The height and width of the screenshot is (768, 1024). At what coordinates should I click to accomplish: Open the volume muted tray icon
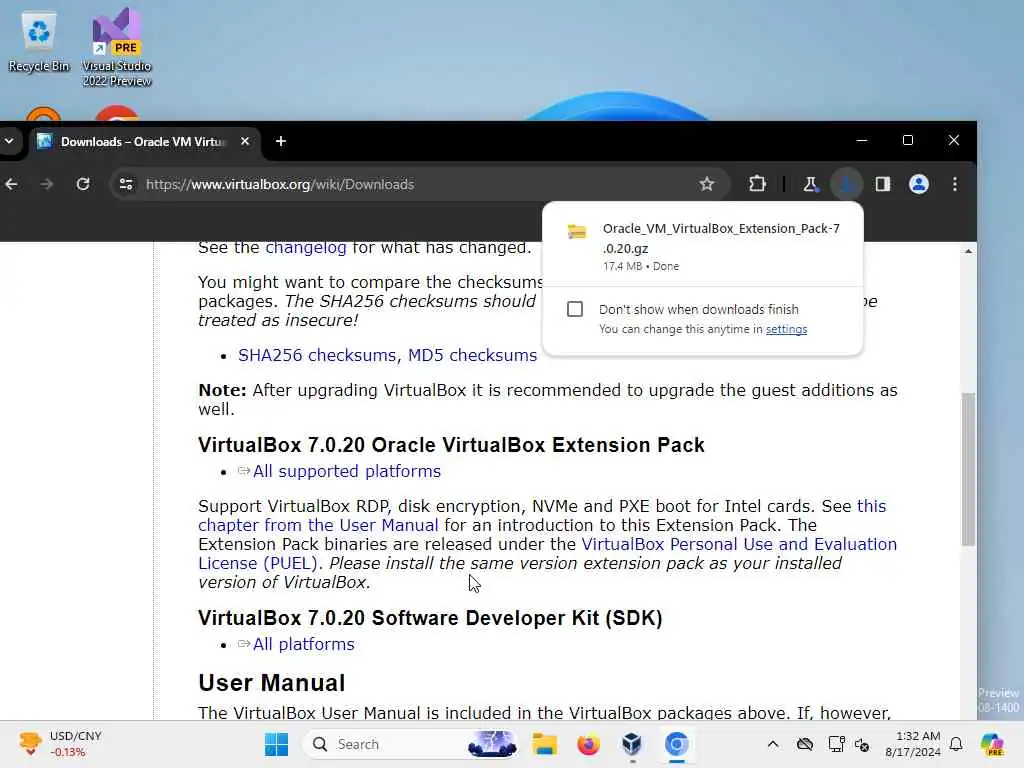click(x=862, y=744)
